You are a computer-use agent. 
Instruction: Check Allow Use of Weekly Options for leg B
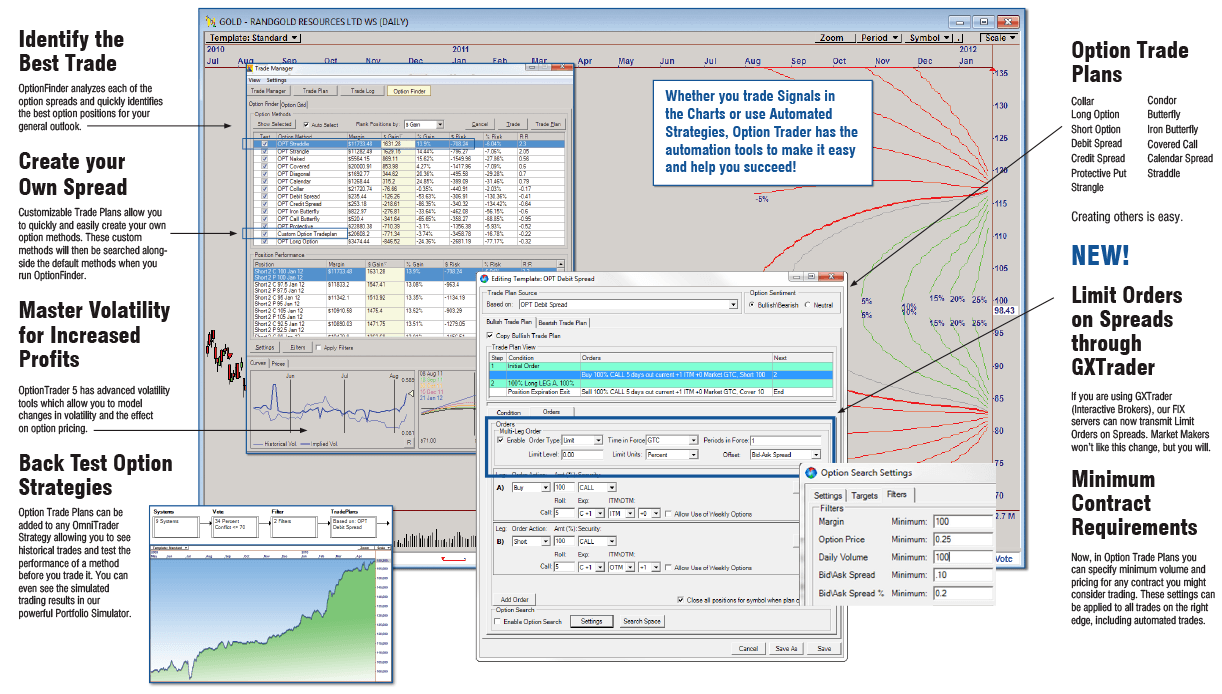(668, 567)
